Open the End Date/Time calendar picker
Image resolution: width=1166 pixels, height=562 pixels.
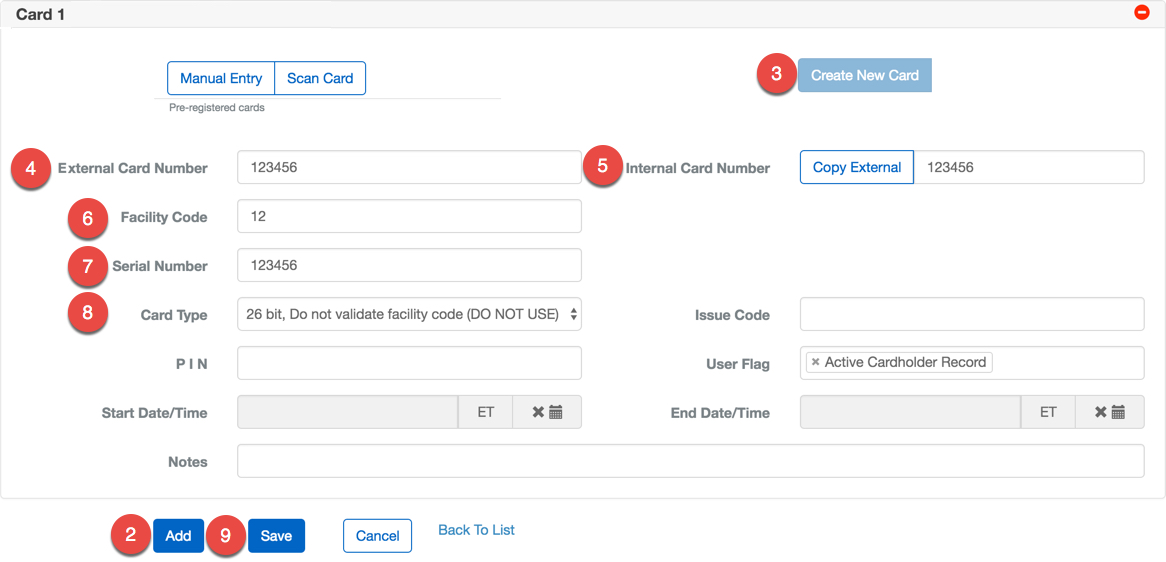click(1119, 412)
